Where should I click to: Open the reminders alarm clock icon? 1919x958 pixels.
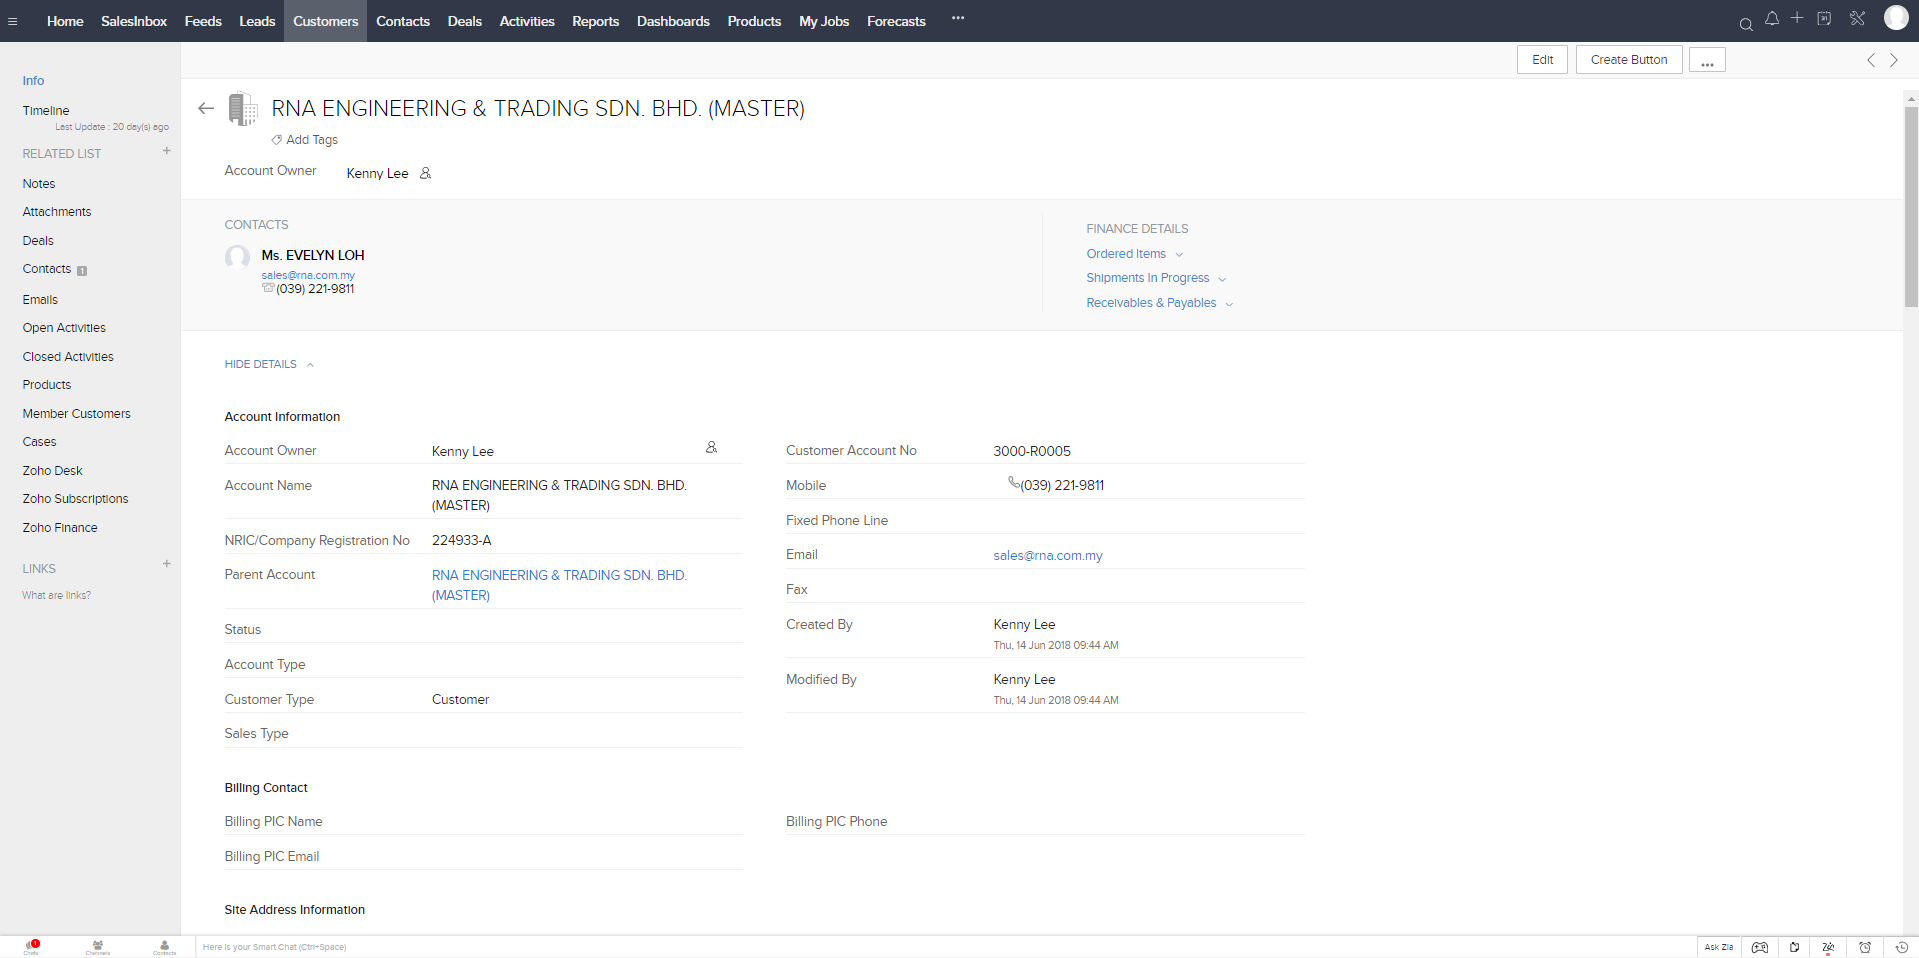pyautogui.click(x=1865, y=947)
